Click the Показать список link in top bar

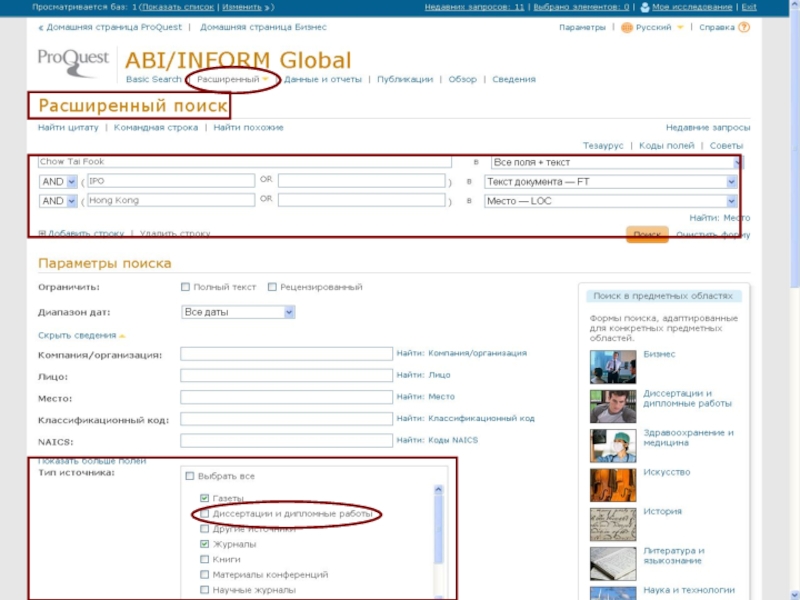(x=178, y=7)
